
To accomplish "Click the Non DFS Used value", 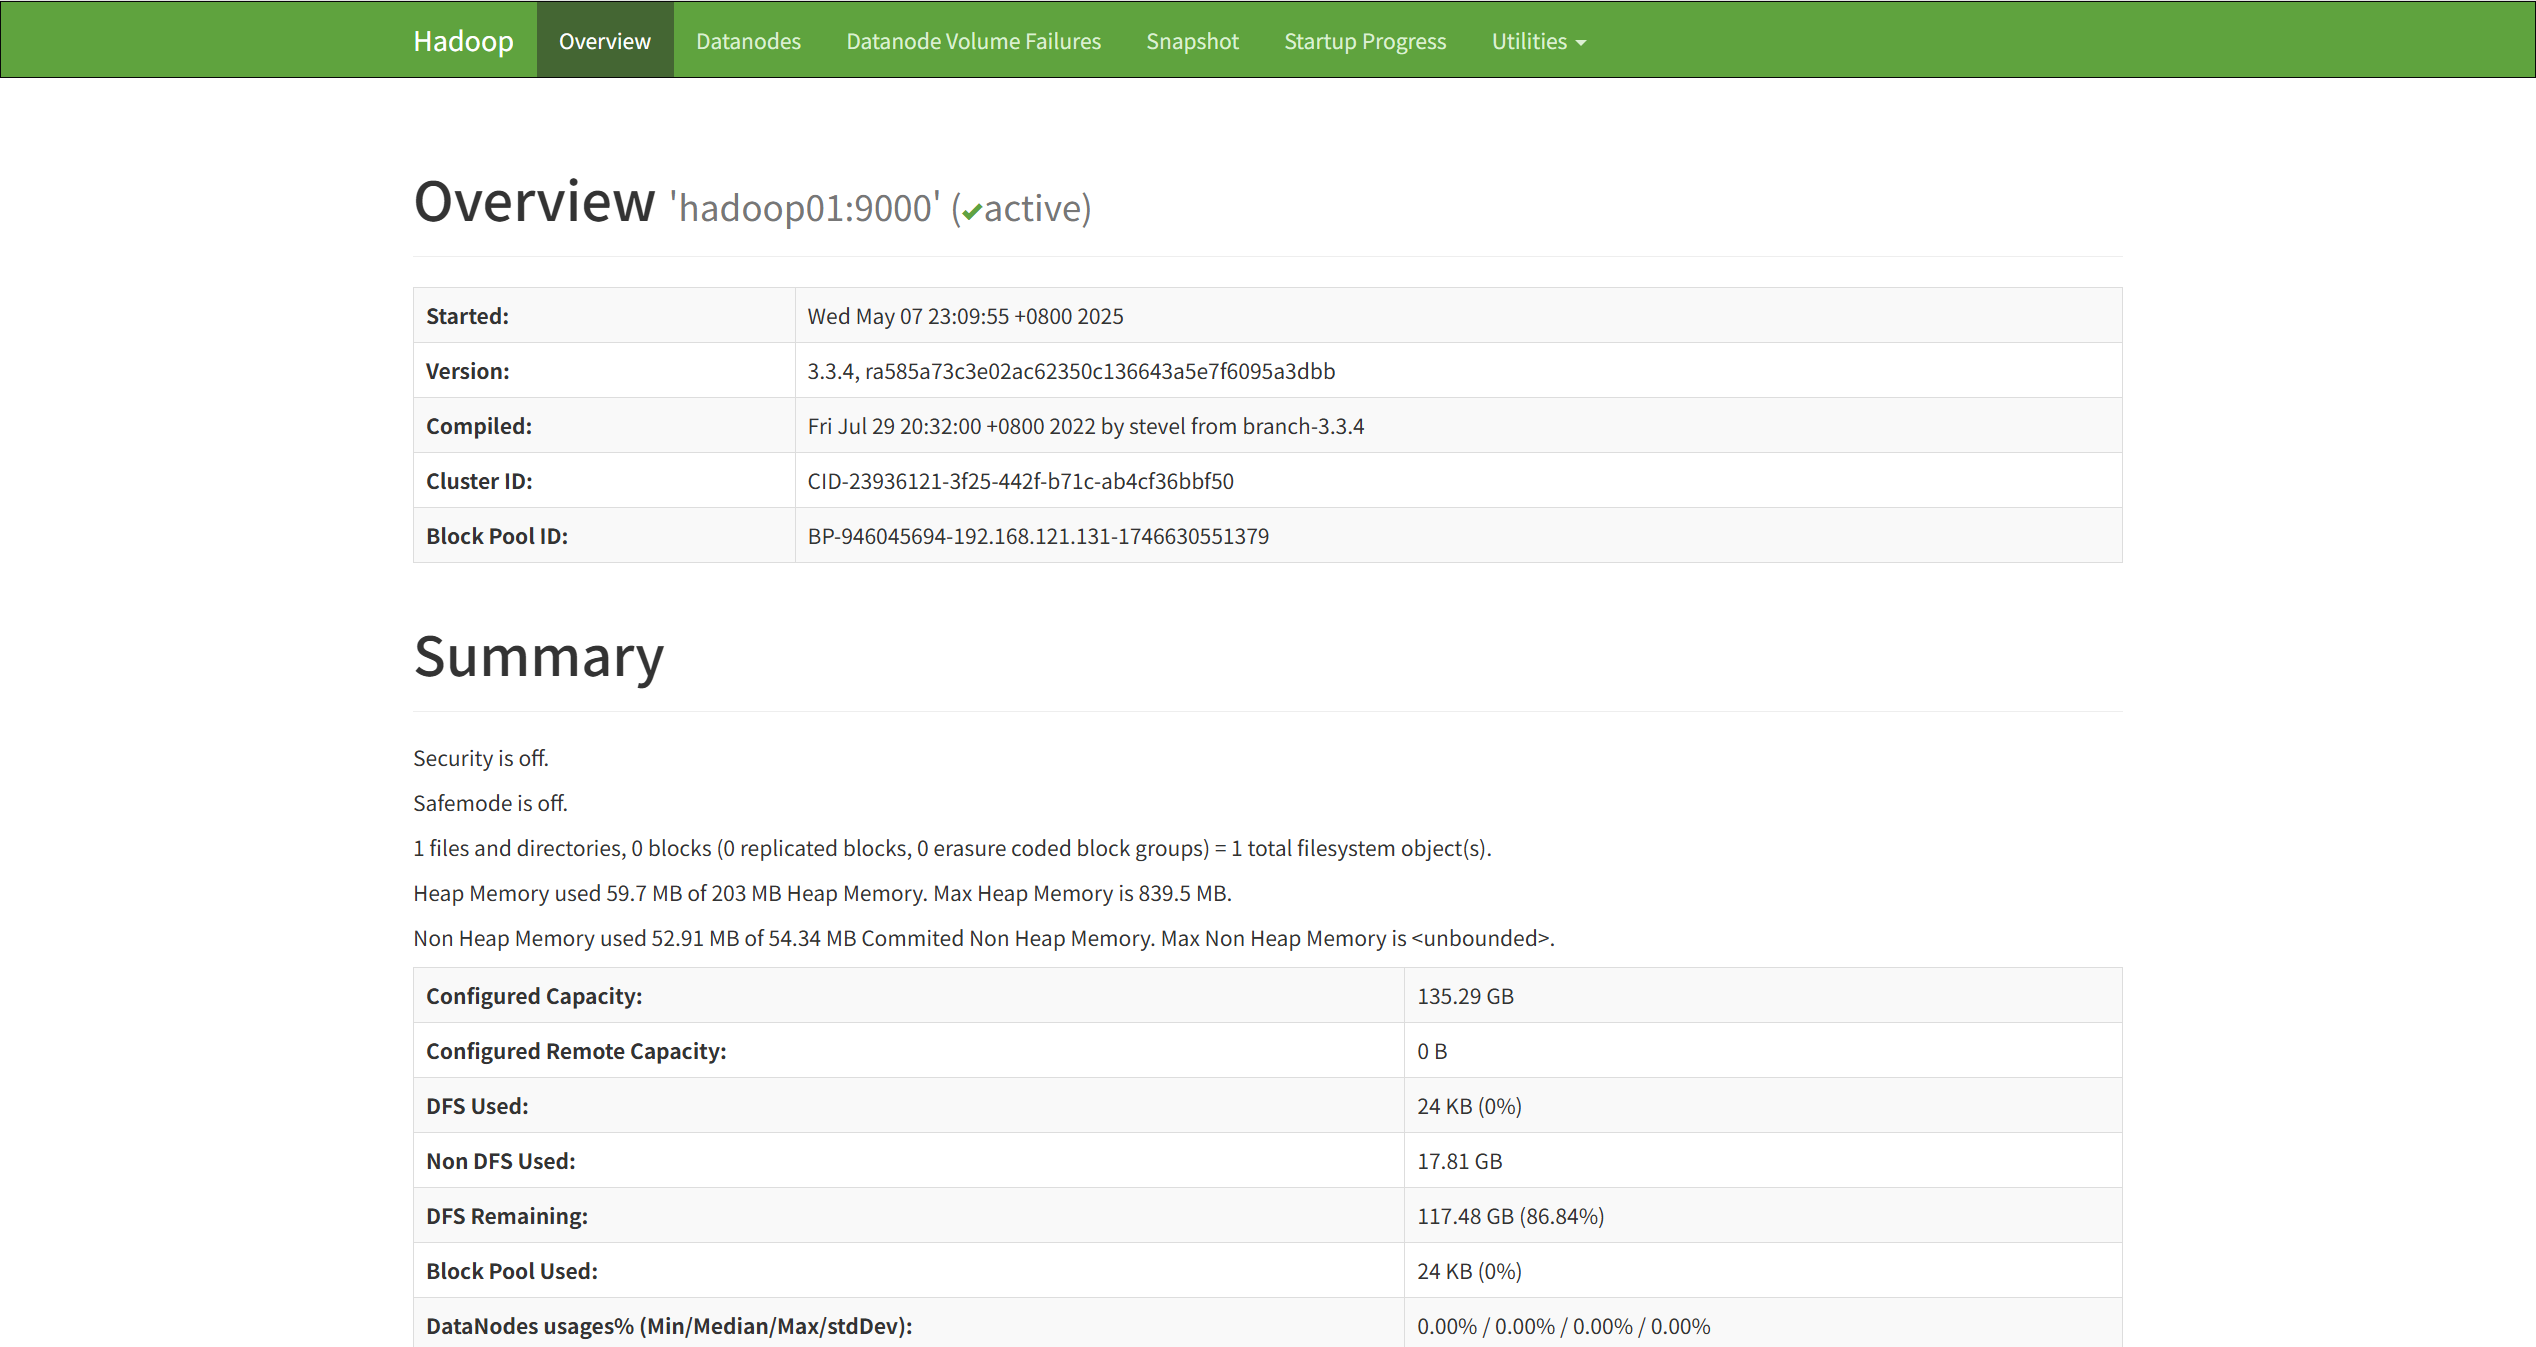I will click(1459, 1161).
